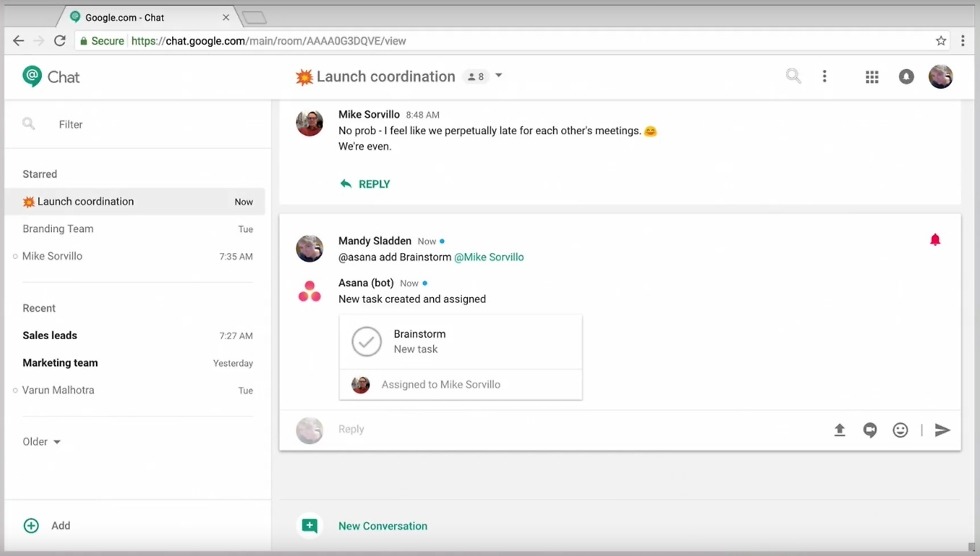Click Assigned to Mike Sorvillo row
The width and height of the screenshot is (980, 556).
click(461, 384)
